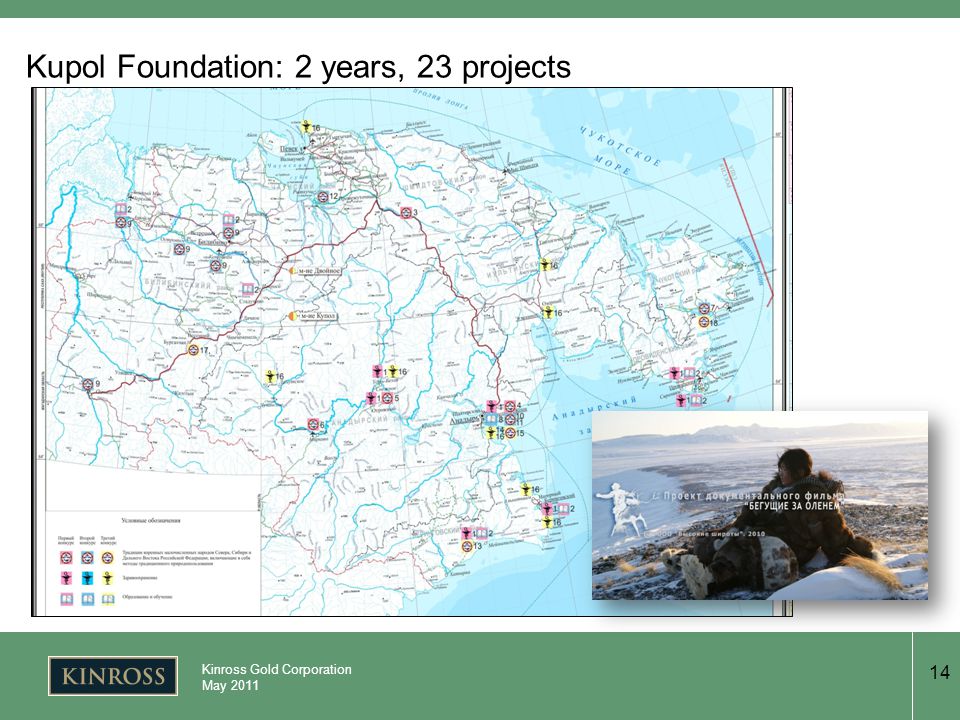This screenshot has height=720, width=960.
Task: Select the emblem marker numbered 15
Action: click(510, 433)
